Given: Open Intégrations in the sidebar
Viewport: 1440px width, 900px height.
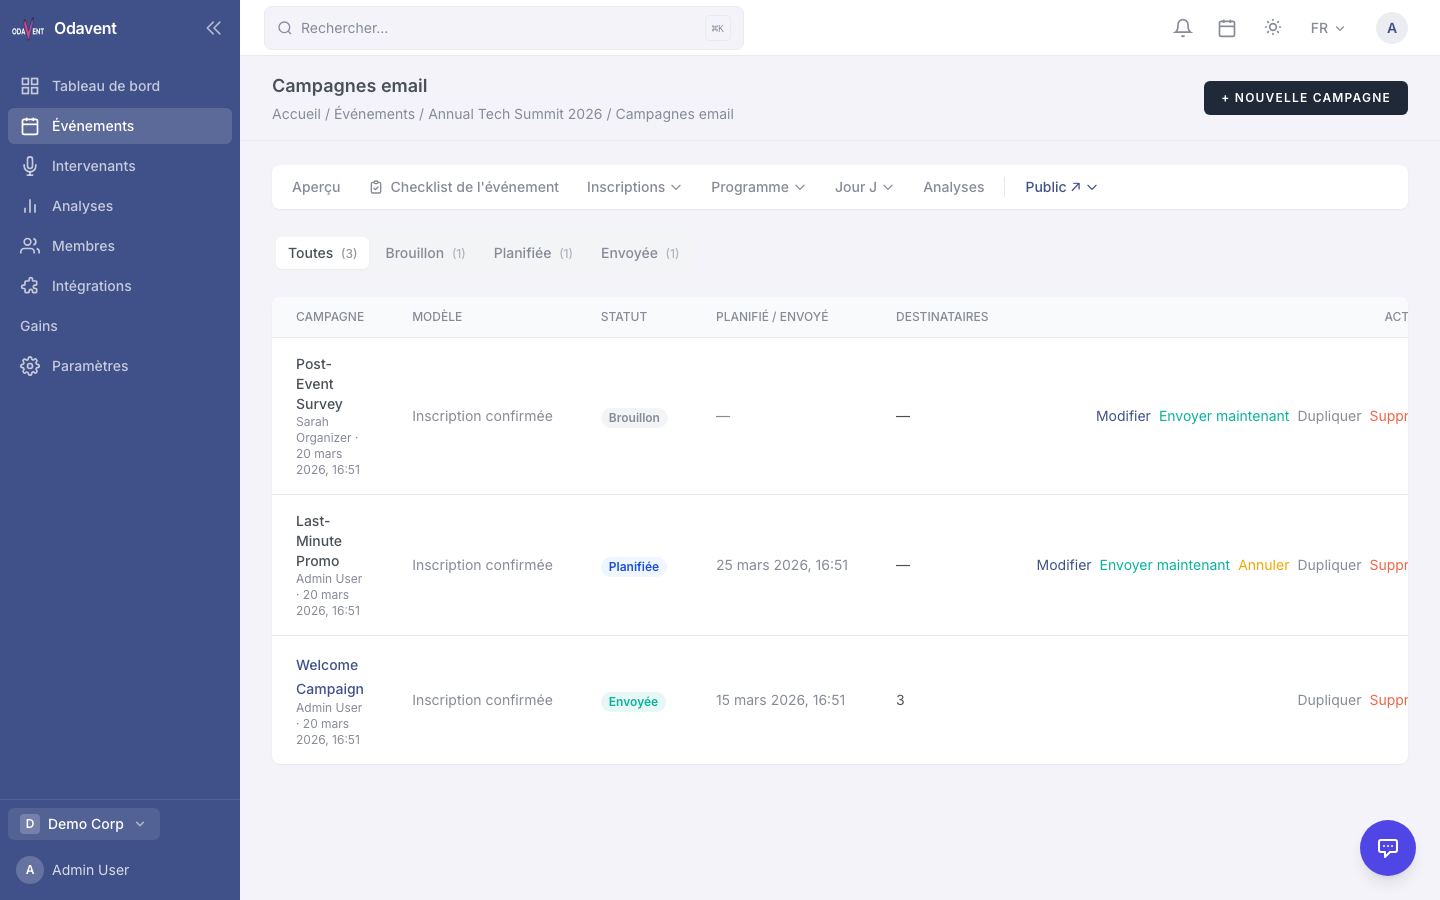Looking at the screenshot, I should tap(120, 286).
